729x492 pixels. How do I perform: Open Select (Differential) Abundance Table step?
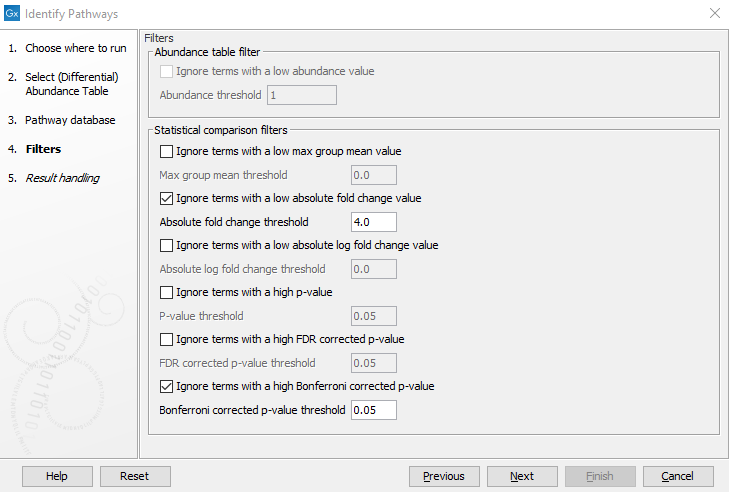point(71,84)
